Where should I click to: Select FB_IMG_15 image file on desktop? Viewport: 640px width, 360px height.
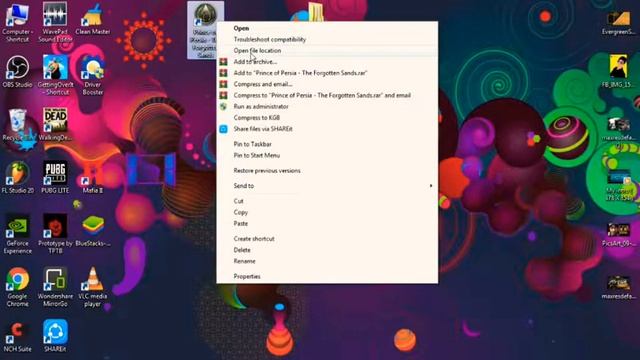(618, 72)
